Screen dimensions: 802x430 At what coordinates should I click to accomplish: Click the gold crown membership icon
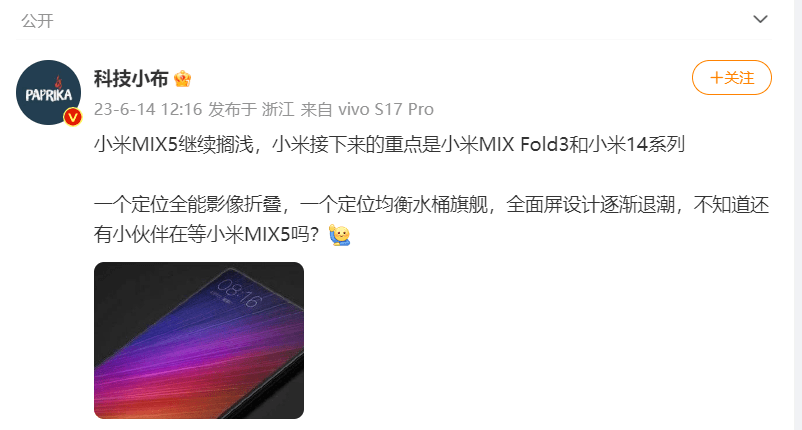coord(183,79)
